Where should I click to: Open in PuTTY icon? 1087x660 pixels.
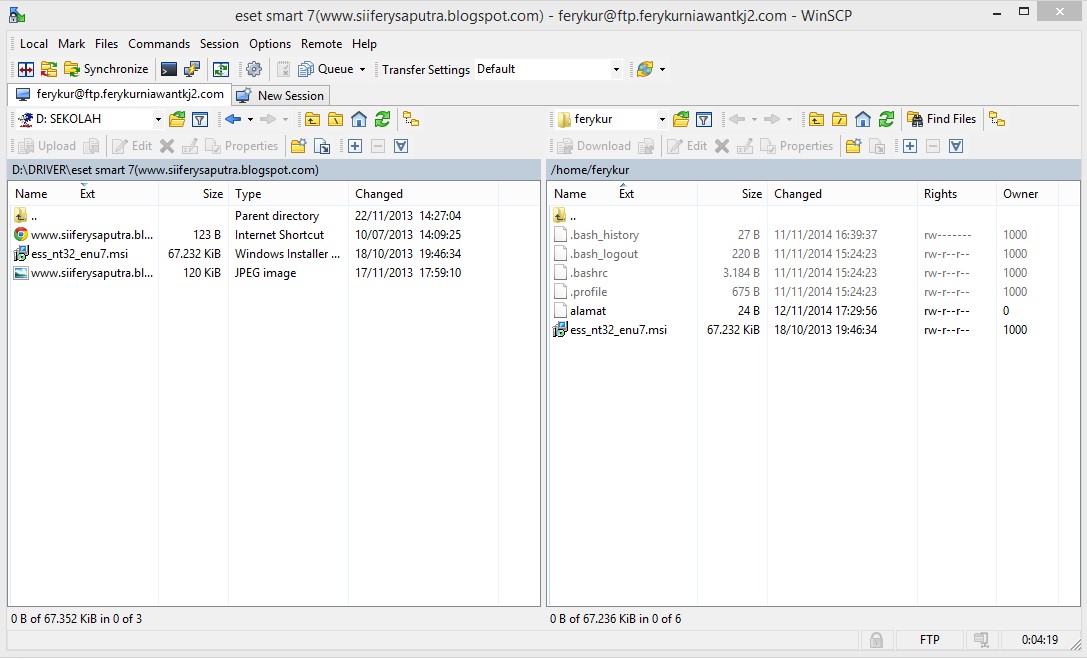click(191, 69)
